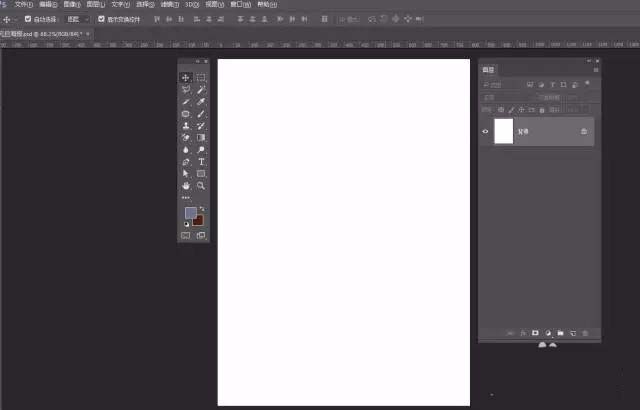Open the 3D menu in menu bar
The image size is (640, 410).
(x=192, y=4)
